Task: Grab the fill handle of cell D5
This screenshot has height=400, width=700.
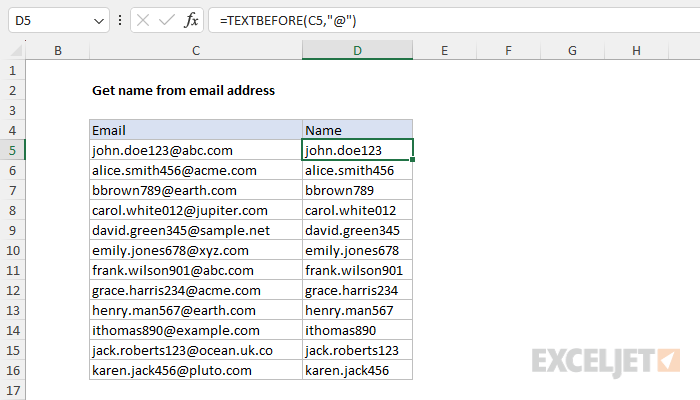Action: coord(412,159)
